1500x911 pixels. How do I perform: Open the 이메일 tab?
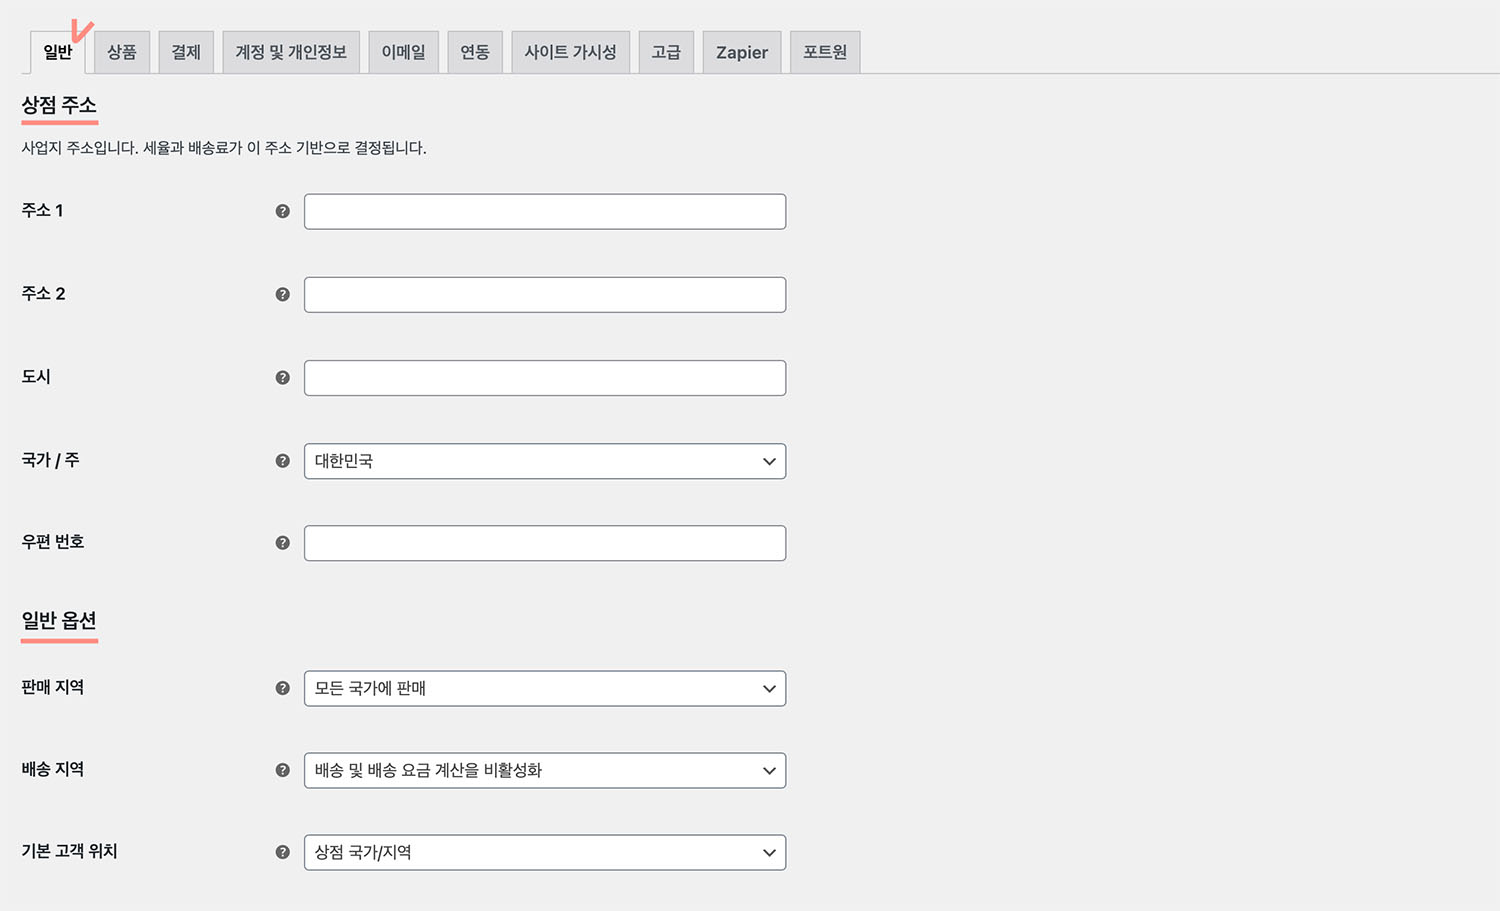tap(404, 52)
